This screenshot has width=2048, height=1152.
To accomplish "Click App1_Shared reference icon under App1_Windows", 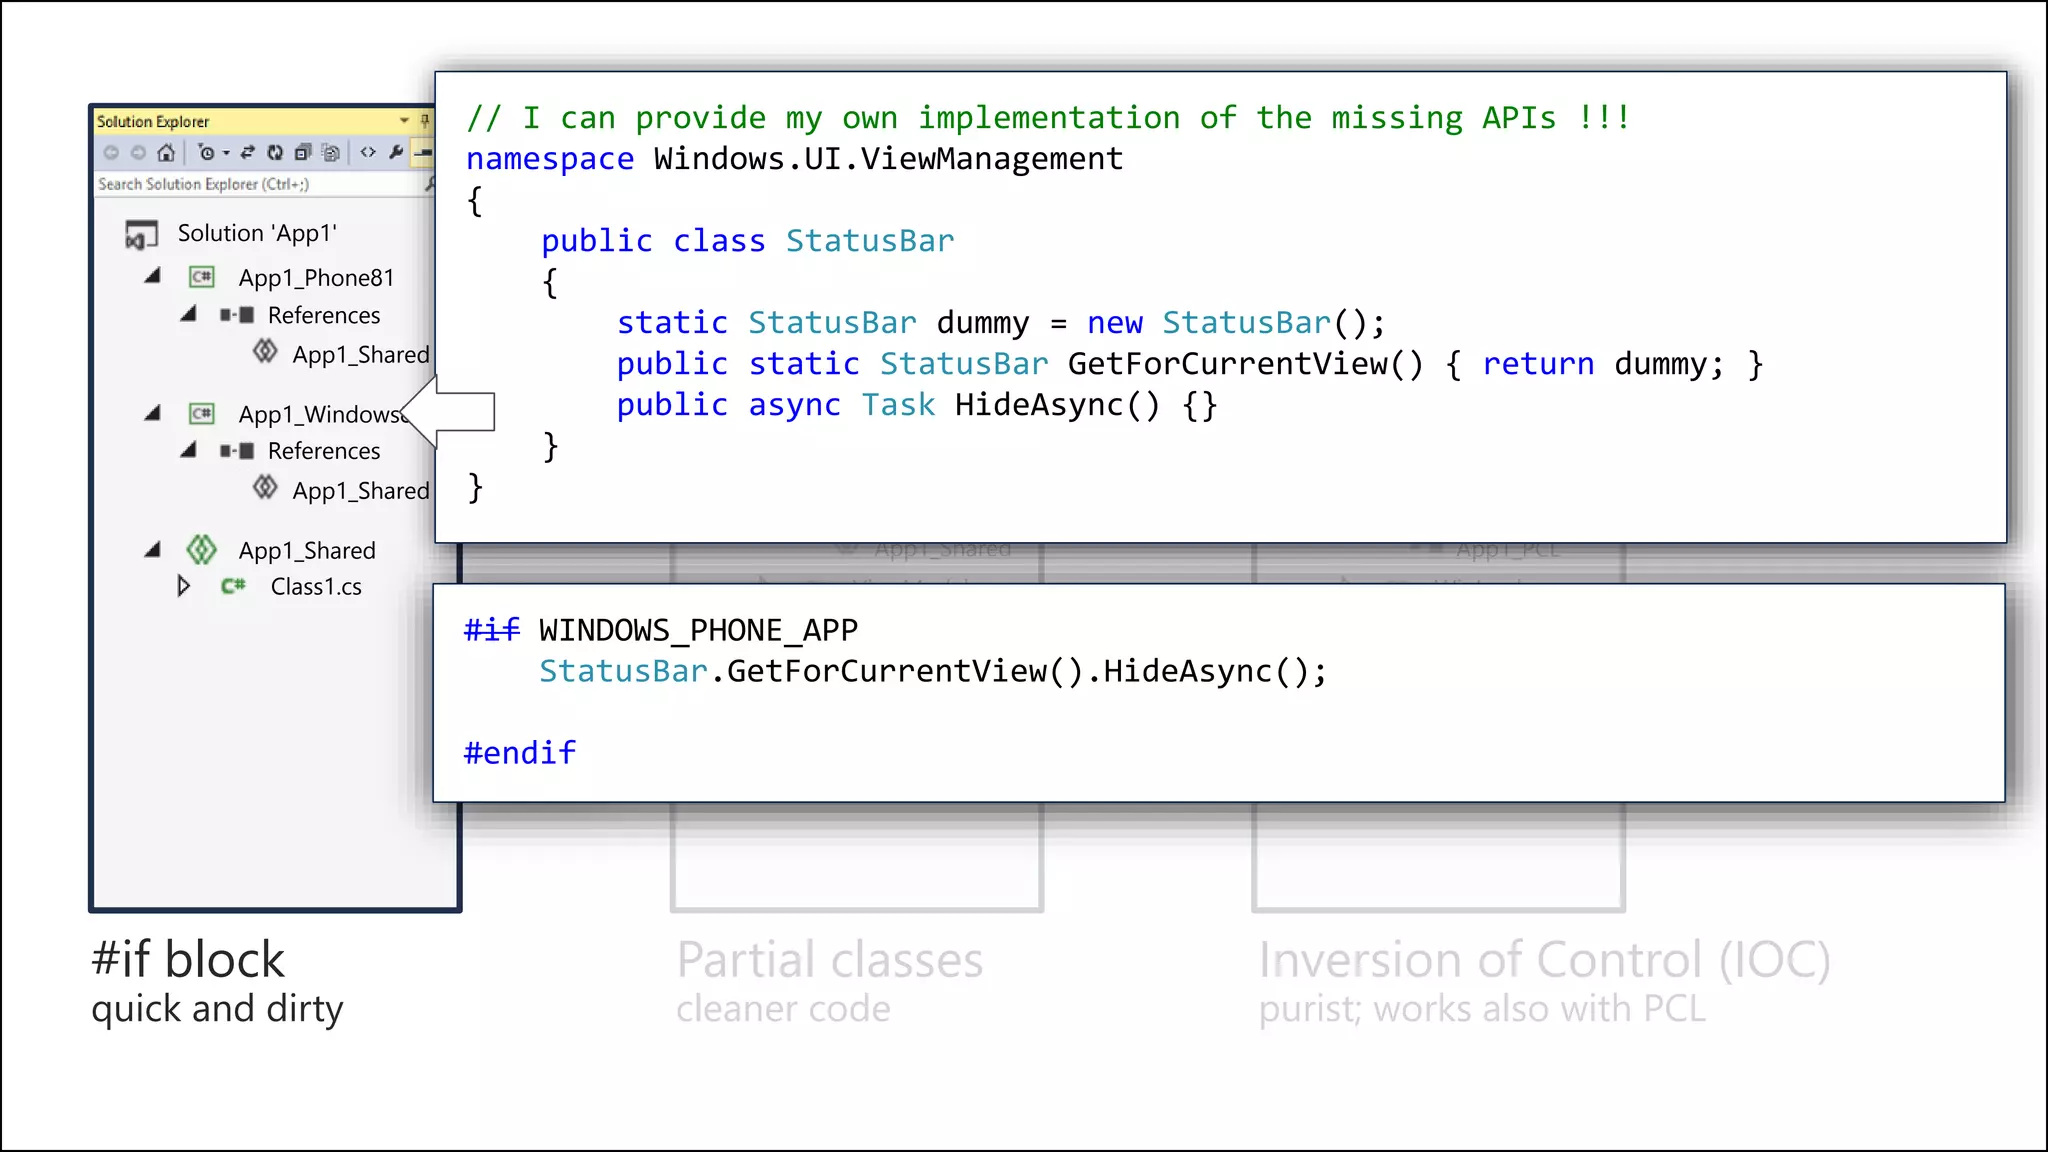I will [x=265, y=488].
